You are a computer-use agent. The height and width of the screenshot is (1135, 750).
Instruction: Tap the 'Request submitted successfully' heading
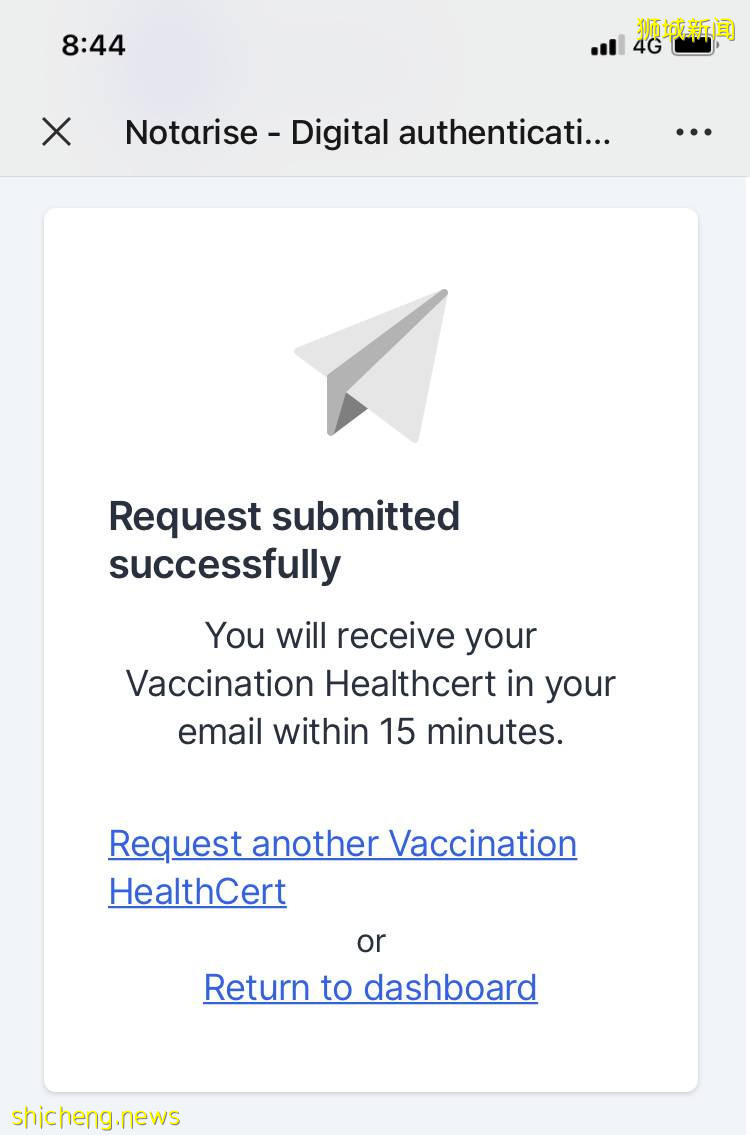point(284,540)
